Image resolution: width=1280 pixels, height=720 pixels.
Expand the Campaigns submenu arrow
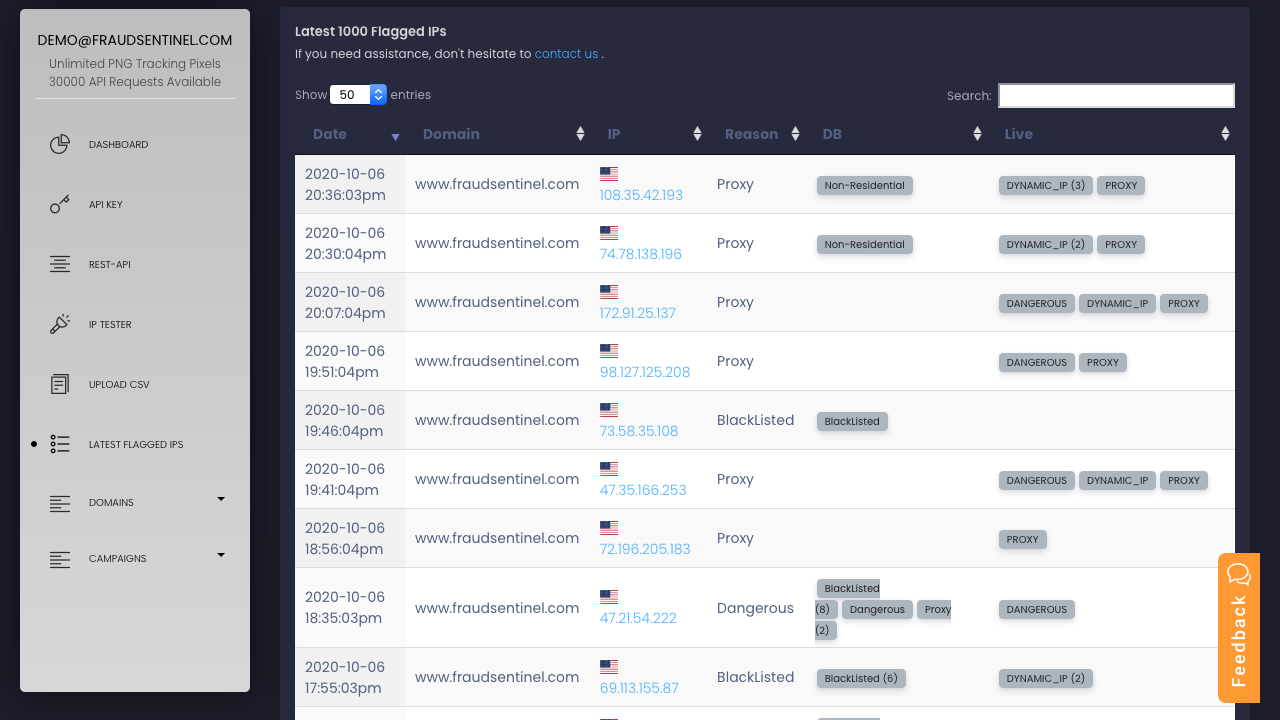pos(221,555)
